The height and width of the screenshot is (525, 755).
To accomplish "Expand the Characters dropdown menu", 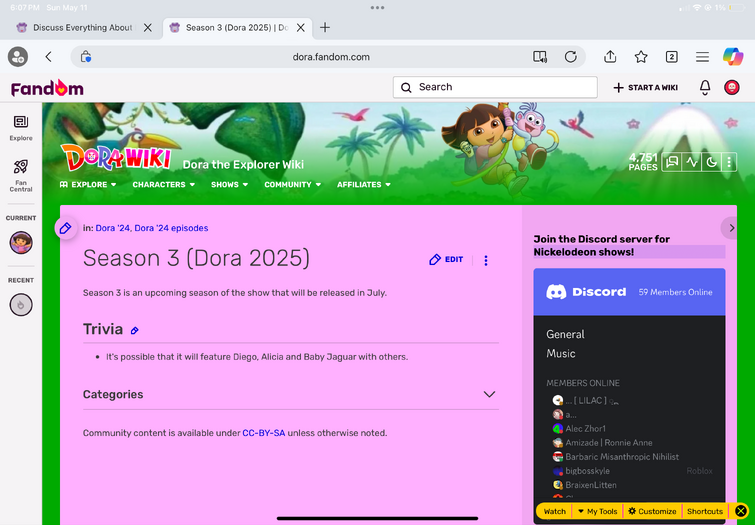I will 164,184.
